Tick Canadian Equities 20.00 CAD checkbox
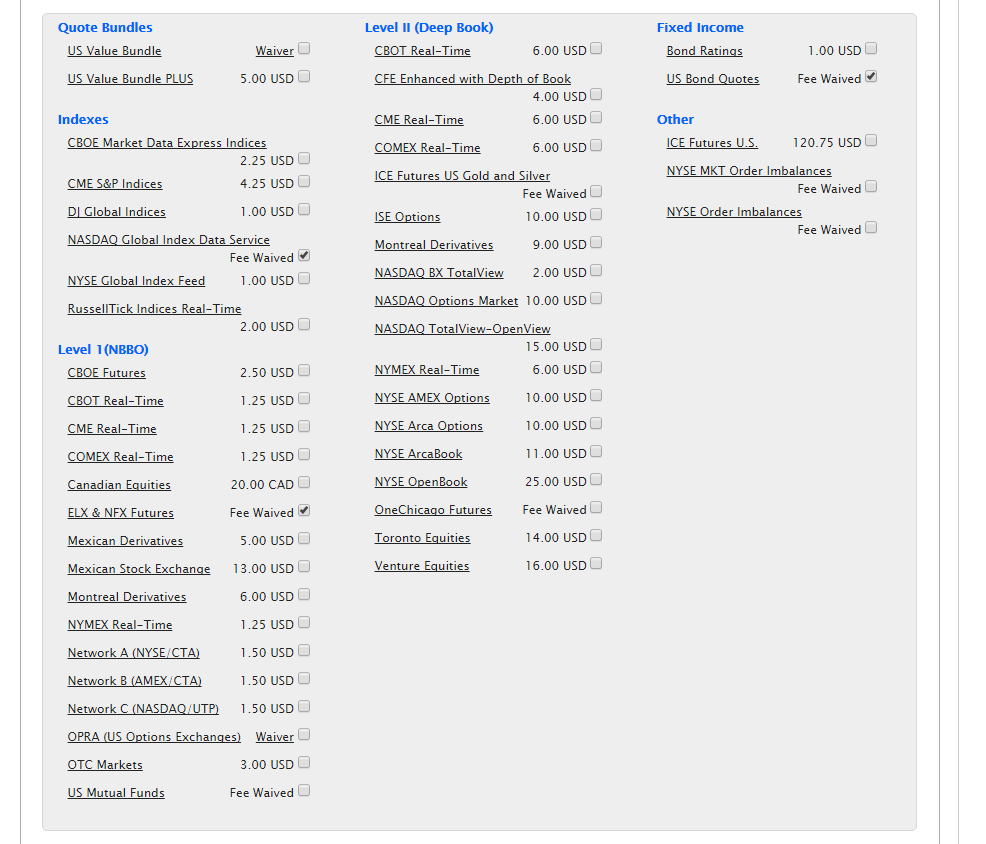 coord(304,482)
